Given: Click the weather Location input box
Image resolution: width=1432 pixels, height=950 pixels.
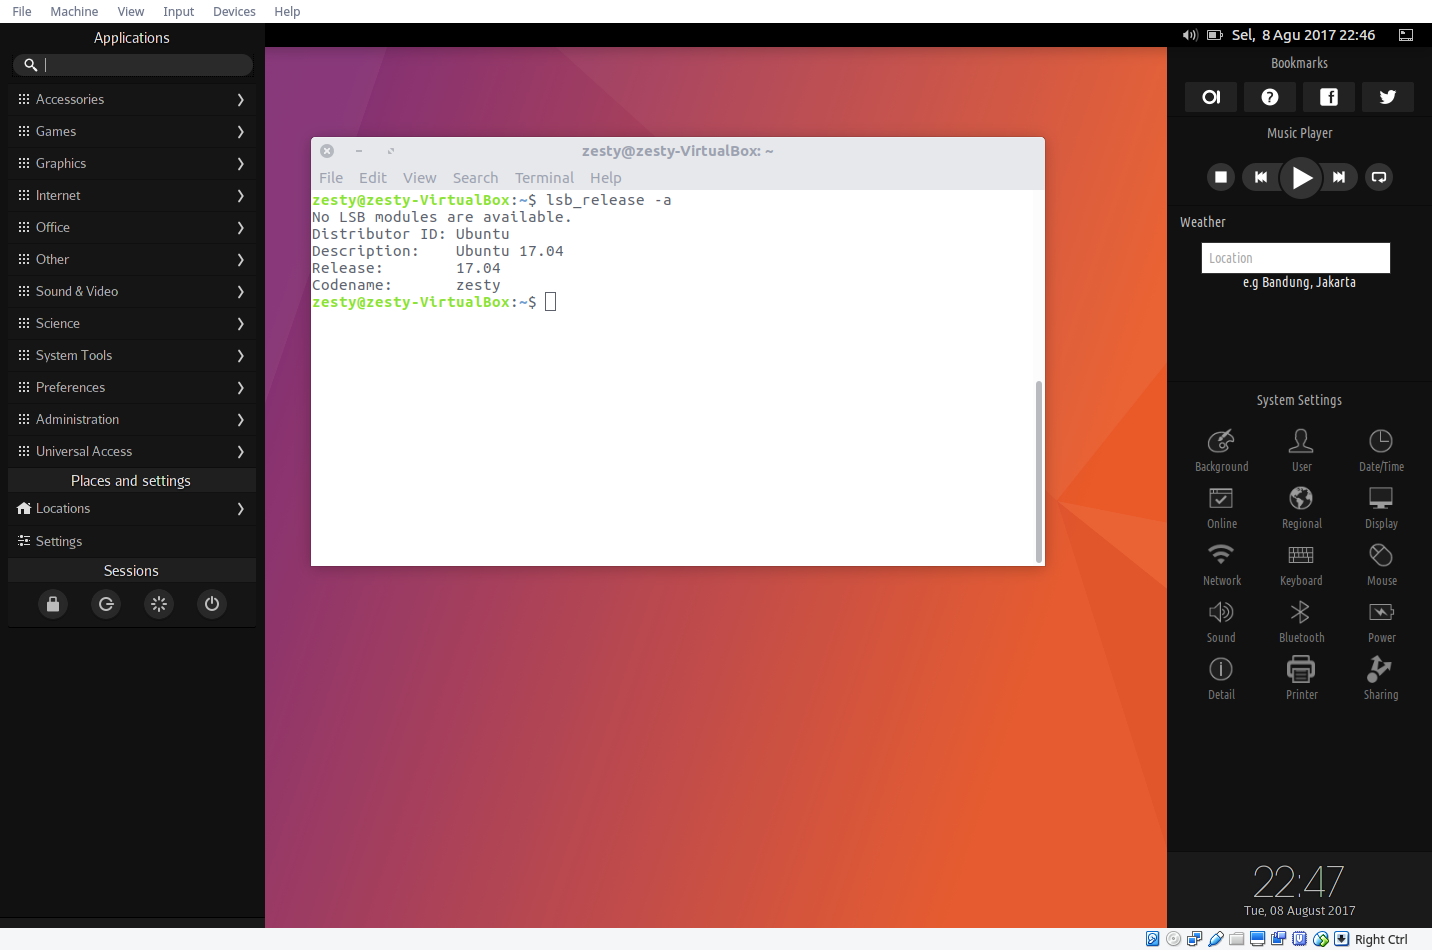Looking at the screenshot, I should 1296,258.
